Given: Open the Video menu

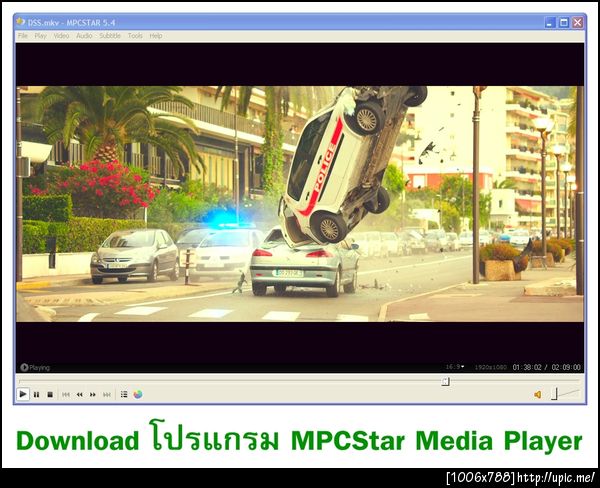Looking at the screenshot, I should [x=61, y=36].
